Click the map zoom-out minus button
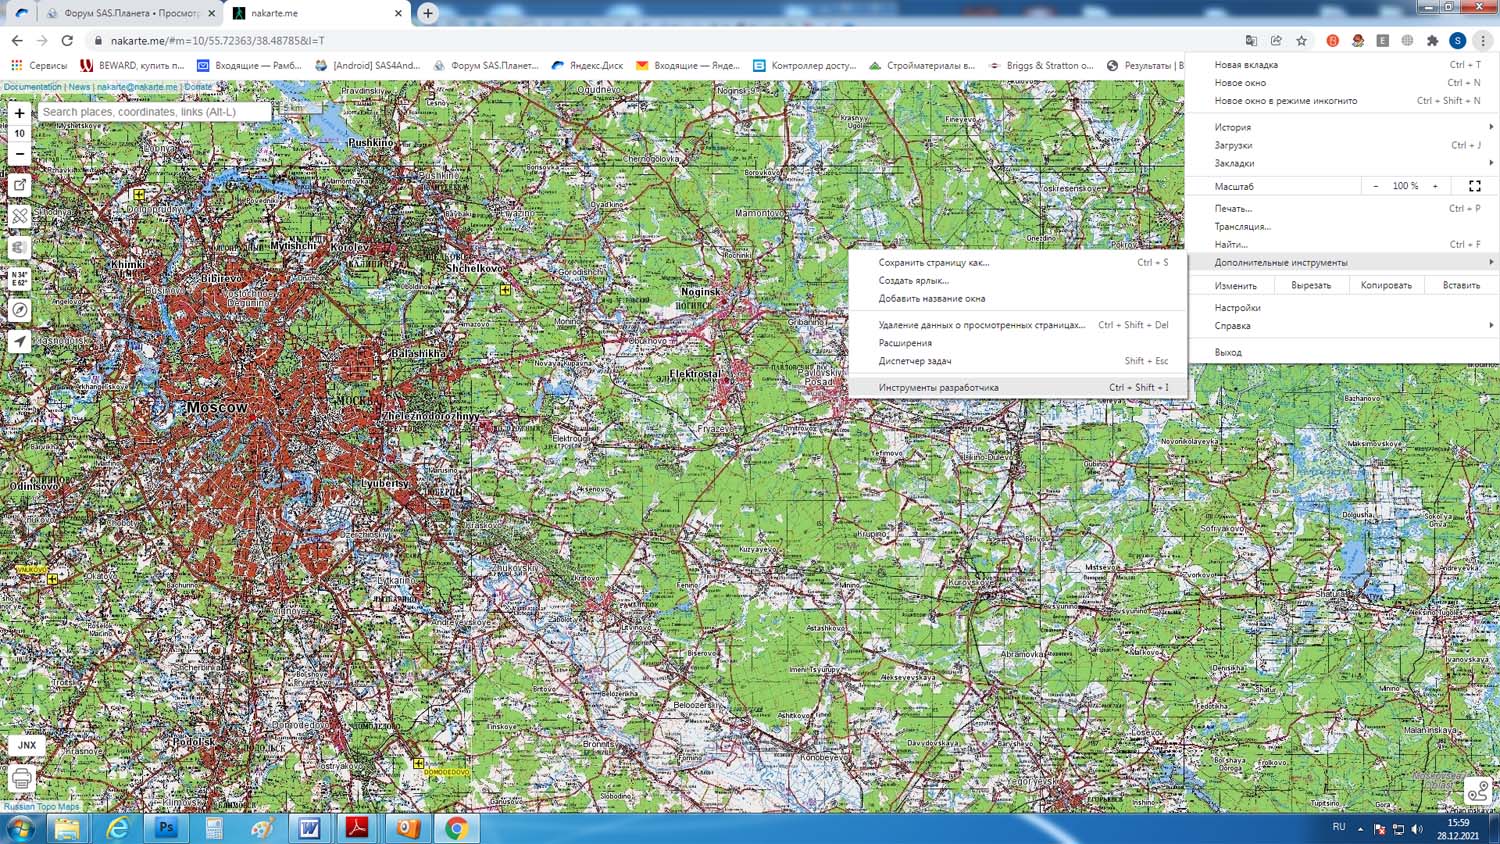 [19, 154]
